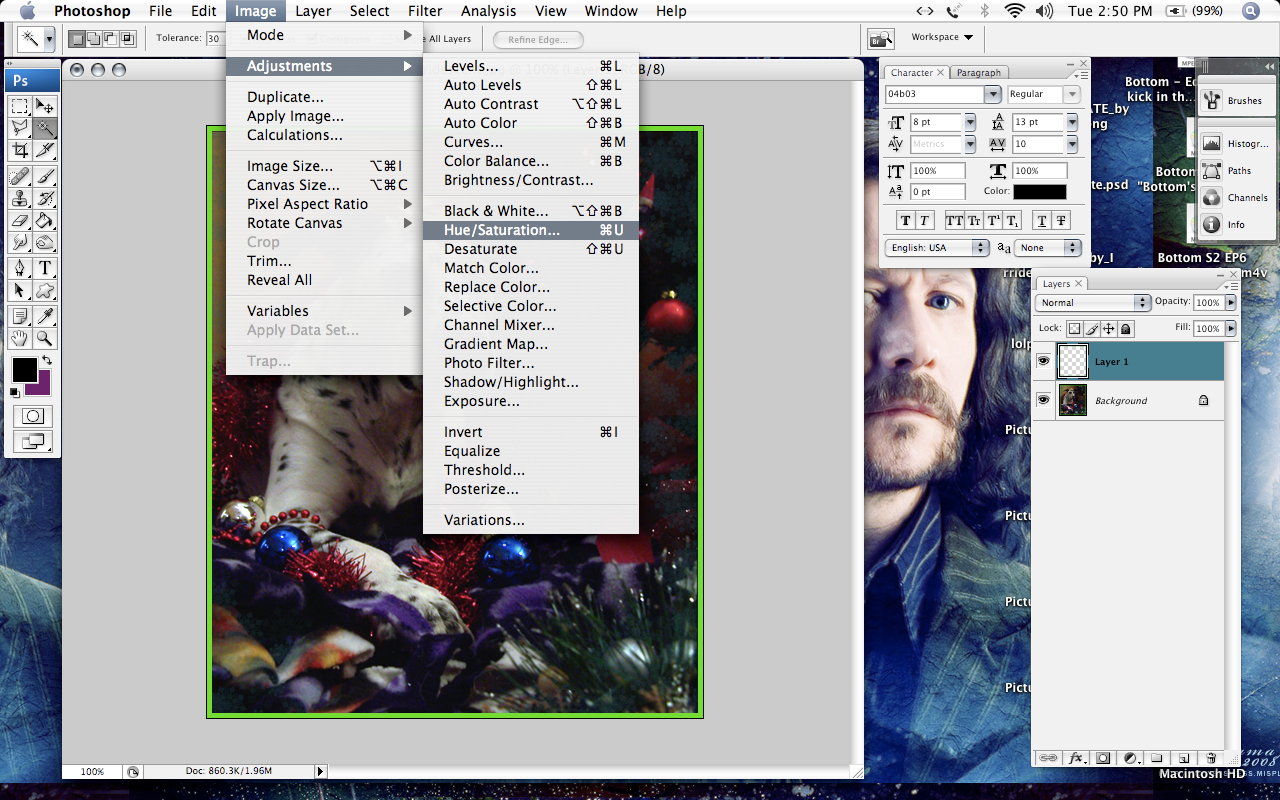
Task: Choose Levels from the Adjustments submenu
Action: (x=530, y=66)
